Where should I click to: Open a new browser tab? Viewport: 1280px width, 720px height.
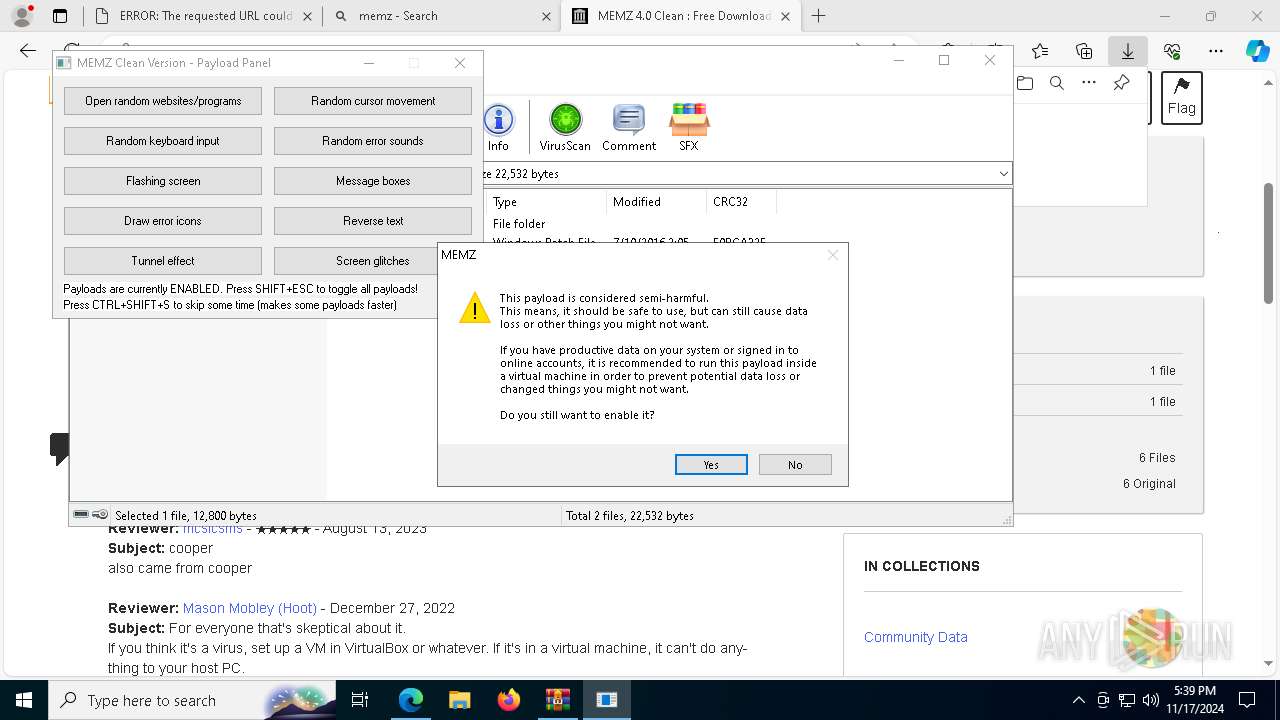818,16
